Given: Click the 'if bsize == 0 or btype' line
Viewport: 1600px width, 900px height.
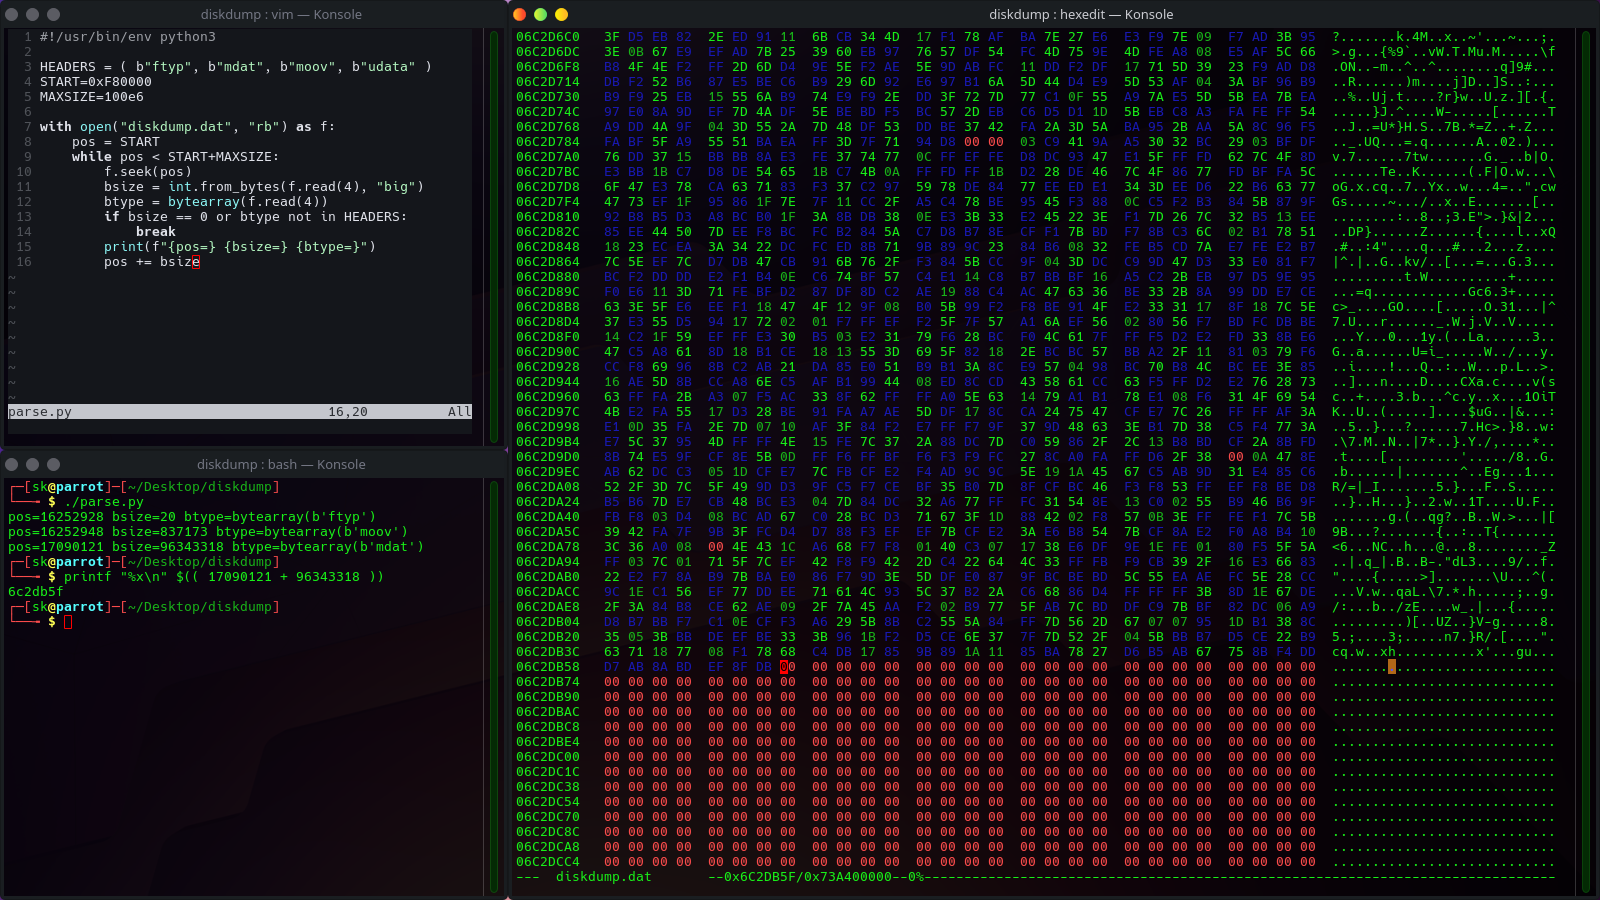Looking at the screenshot, I should pyautogui.click(x=256, y=217).
